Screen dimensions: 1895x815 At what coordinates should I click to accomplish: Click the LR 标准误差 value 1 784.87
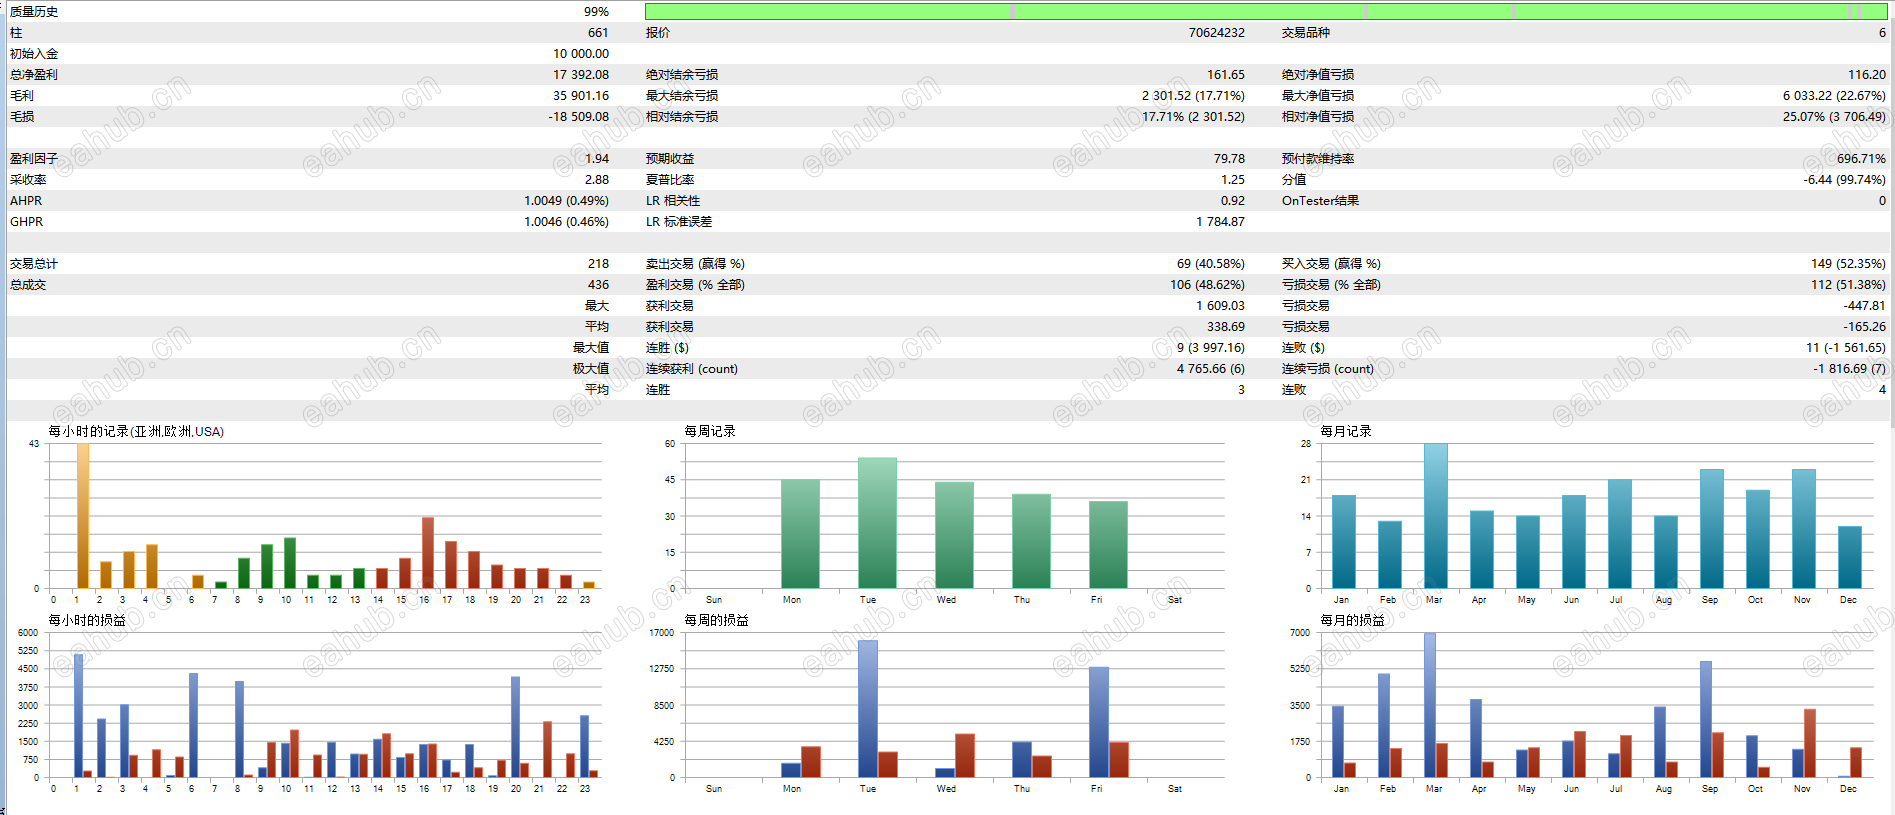[1220, 222]
